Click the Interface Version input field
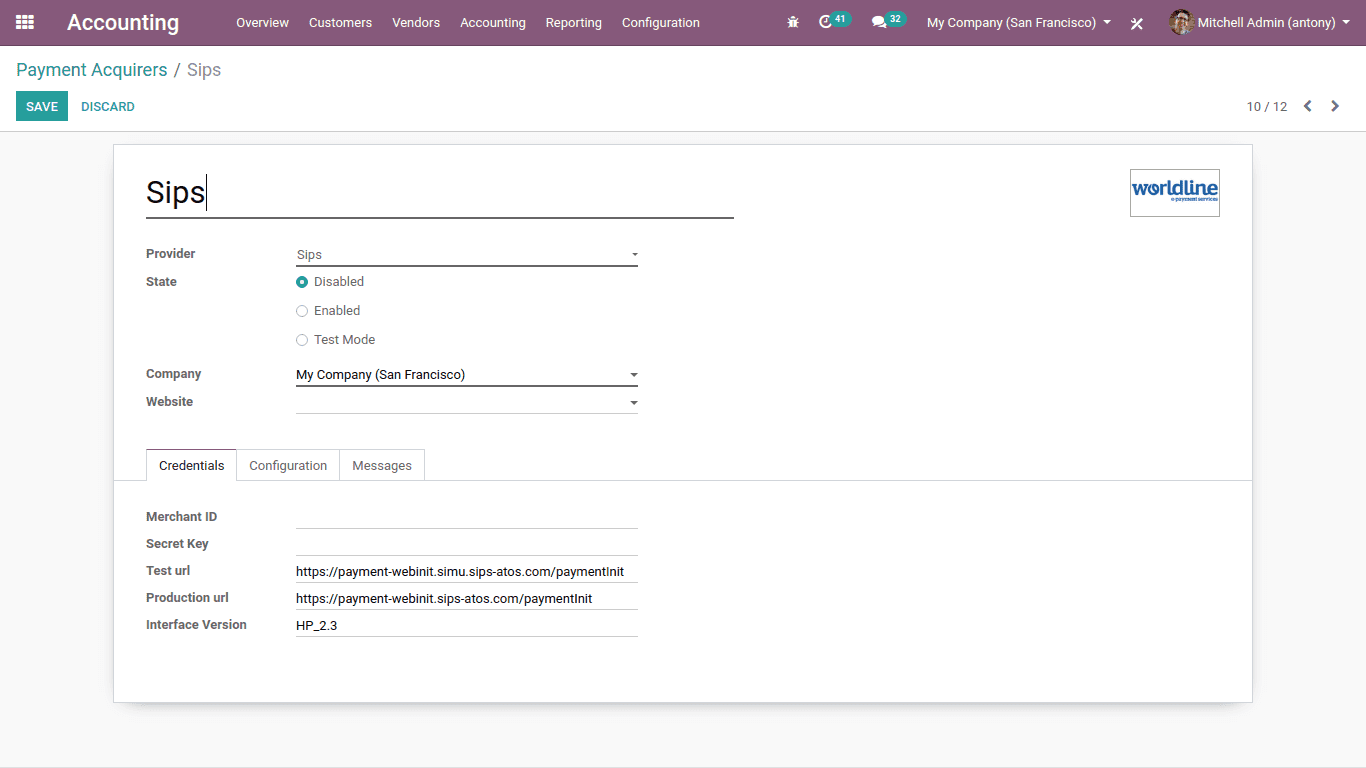1366x768 pixels. click(x=467, y=626)
